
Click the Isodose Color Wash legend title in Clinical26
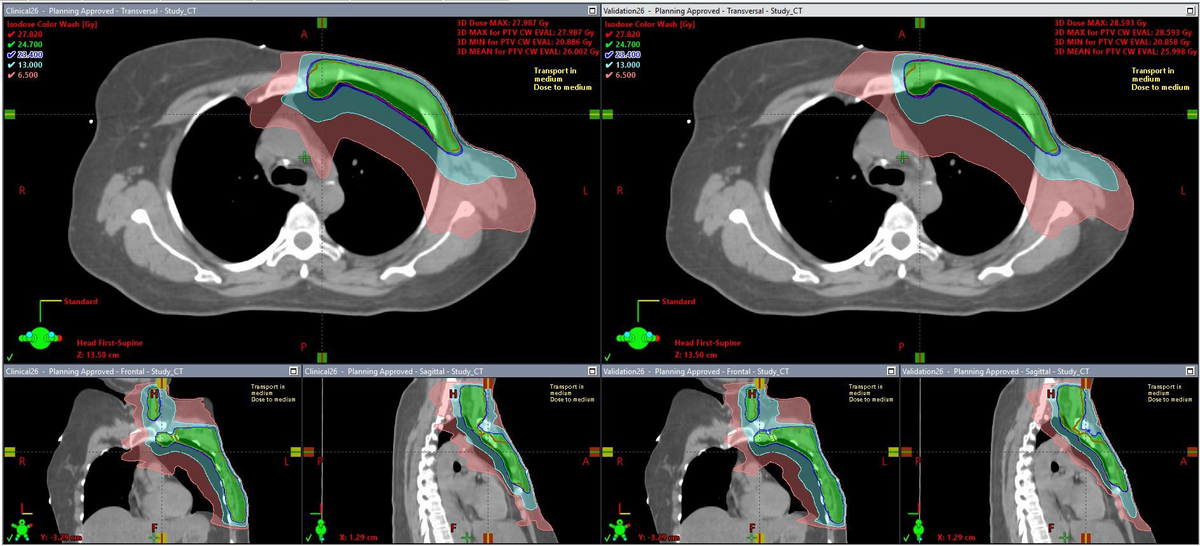[x=48, y=21]
